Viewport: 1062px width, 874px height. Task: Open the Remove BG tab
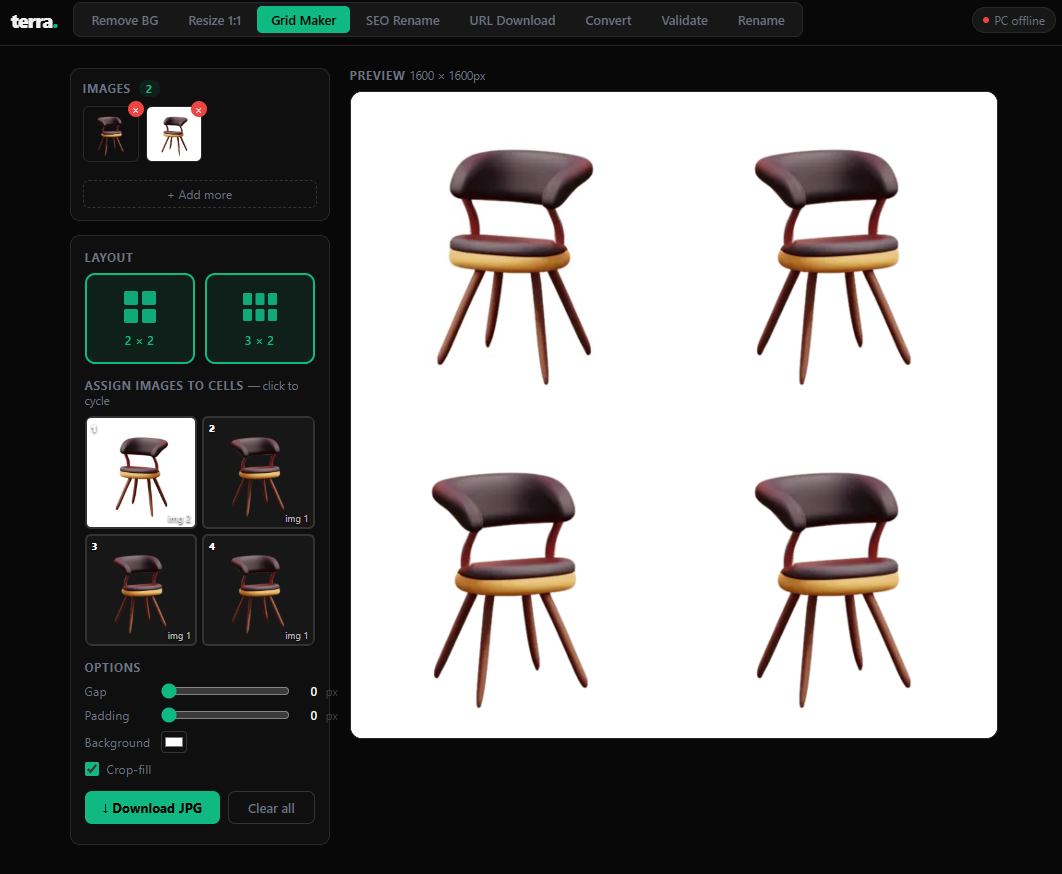pos(125,20)
